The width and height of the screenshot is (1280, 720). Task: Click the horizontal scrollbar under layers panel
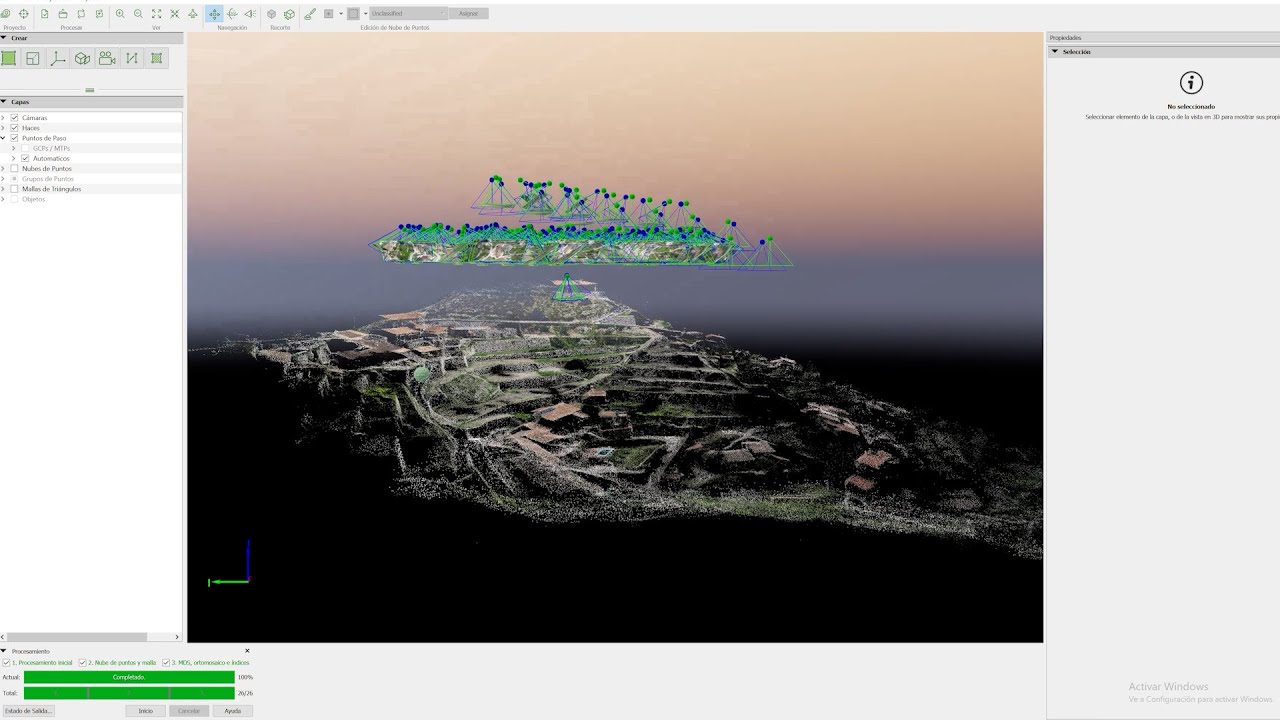tap(78, 637)
